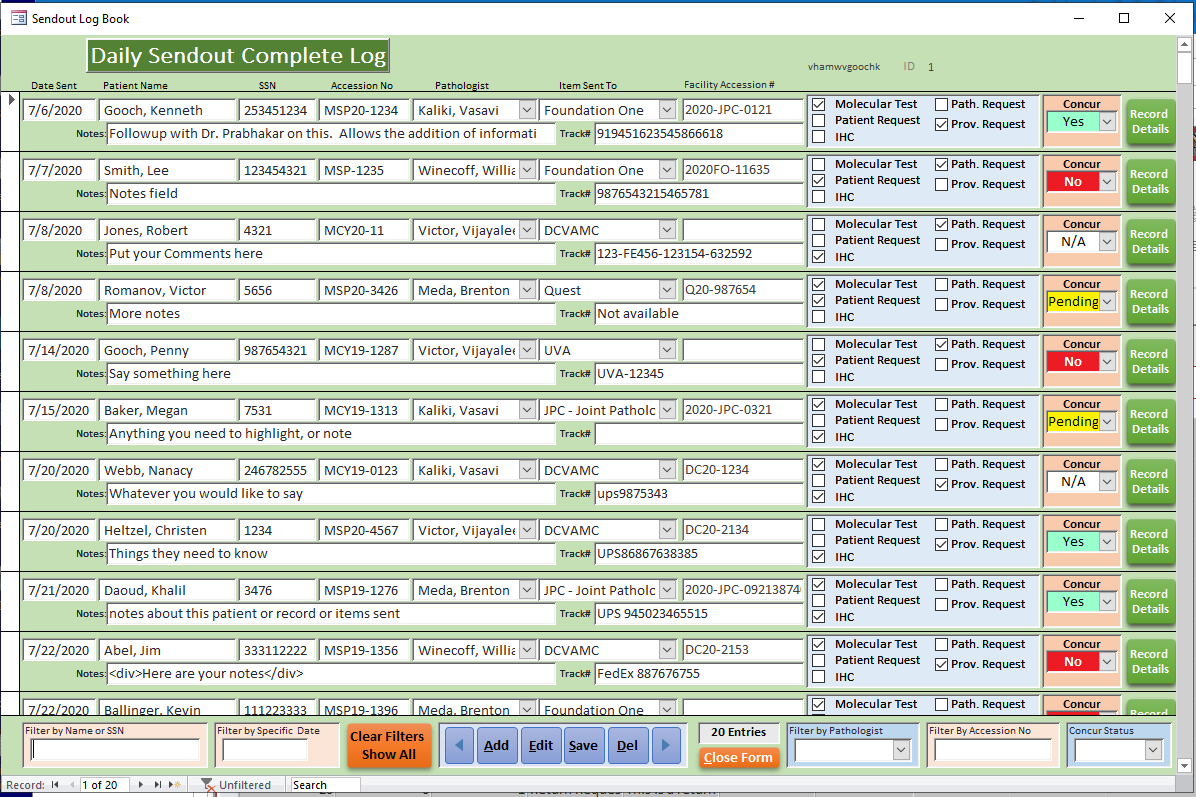The image size is (1196, 797).
Task: Expand the Filter by Pathologist combo box
Action: point(901,750)
